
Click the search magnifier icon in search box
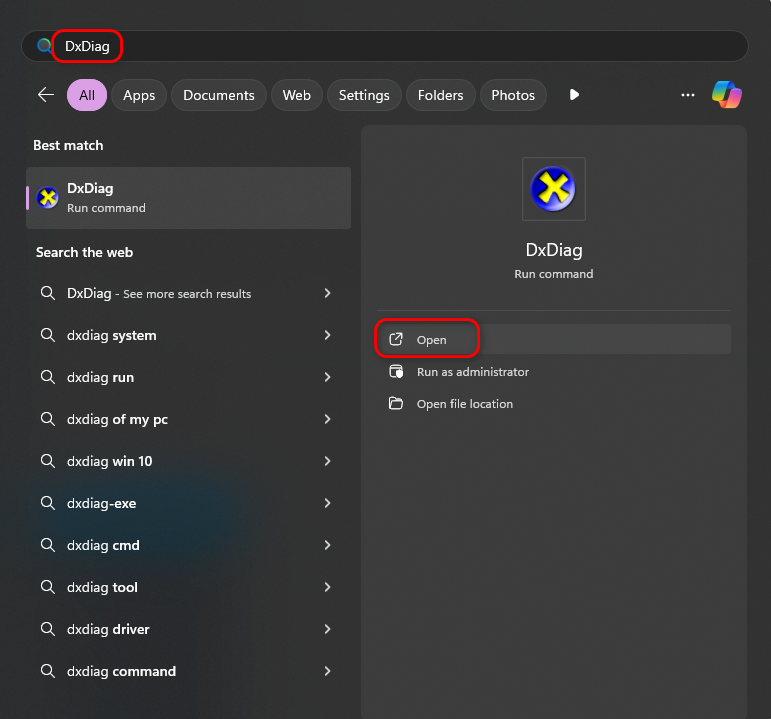coord(44,46)
